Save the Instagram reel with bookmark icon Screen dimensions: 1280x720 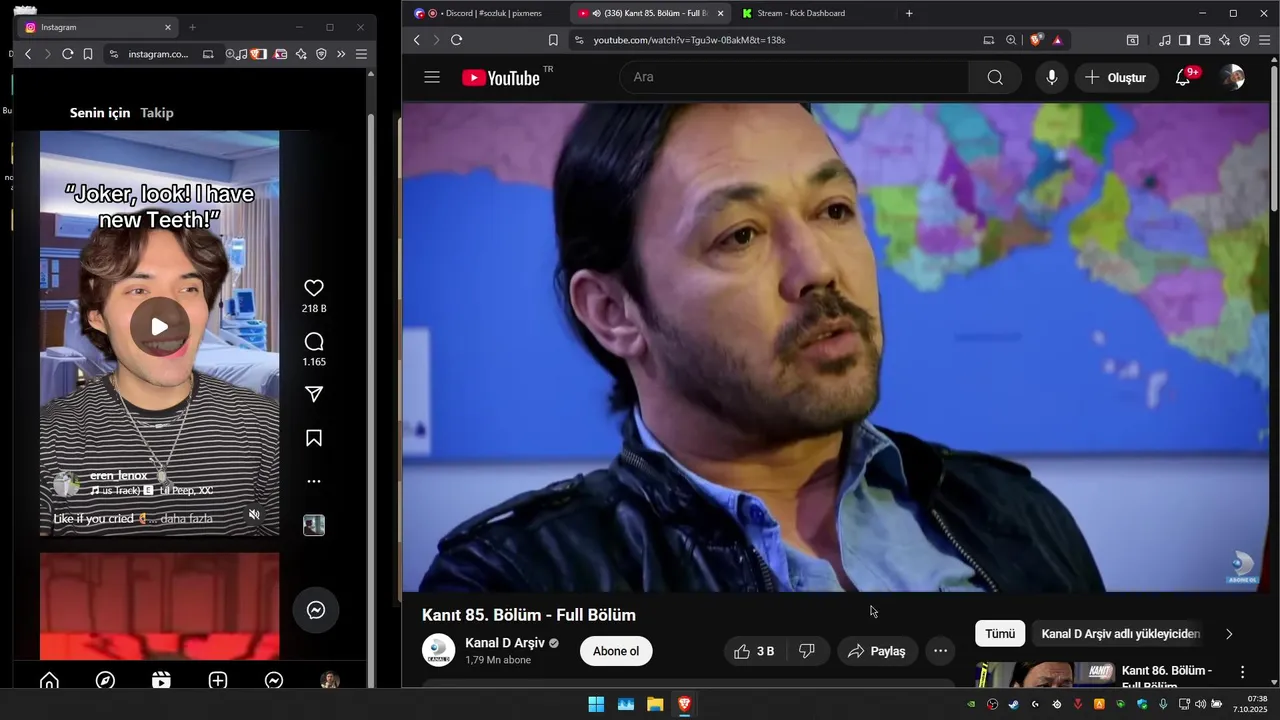(x=314, y=438)
